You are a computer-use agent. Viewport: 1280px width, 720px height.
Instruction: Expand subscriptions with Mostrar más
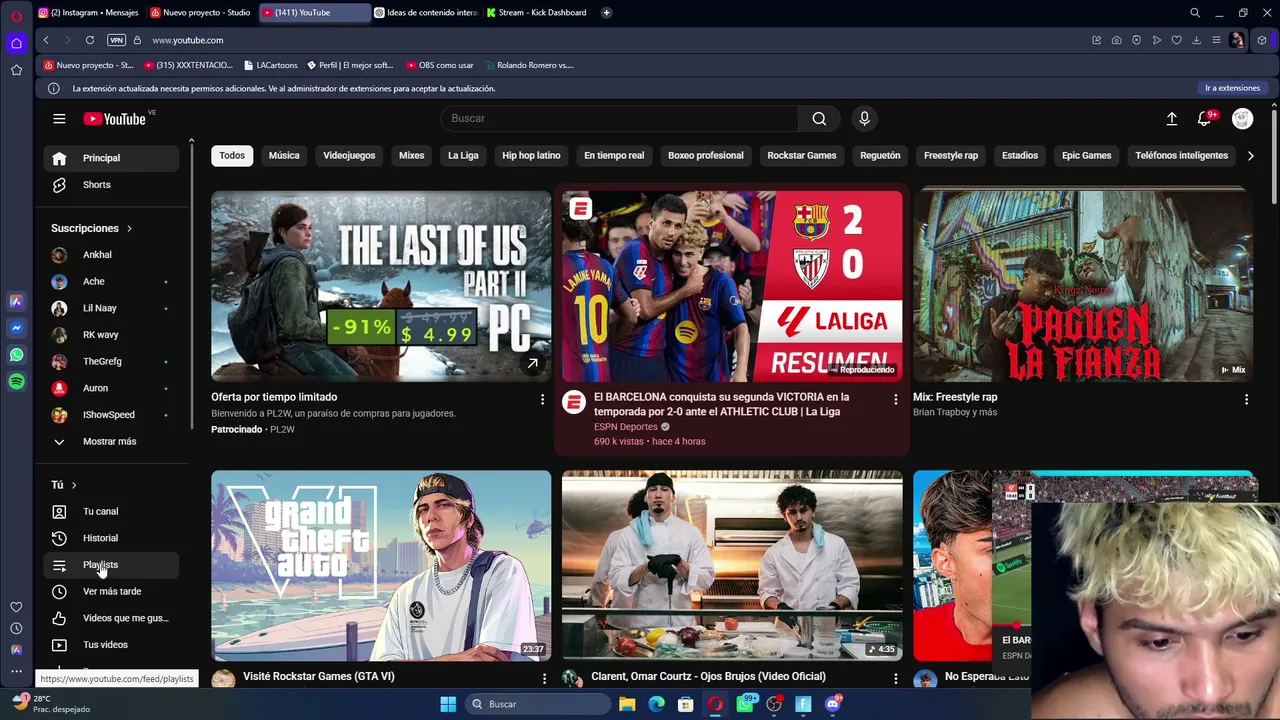pyautogui.click(x=110, y=442)
